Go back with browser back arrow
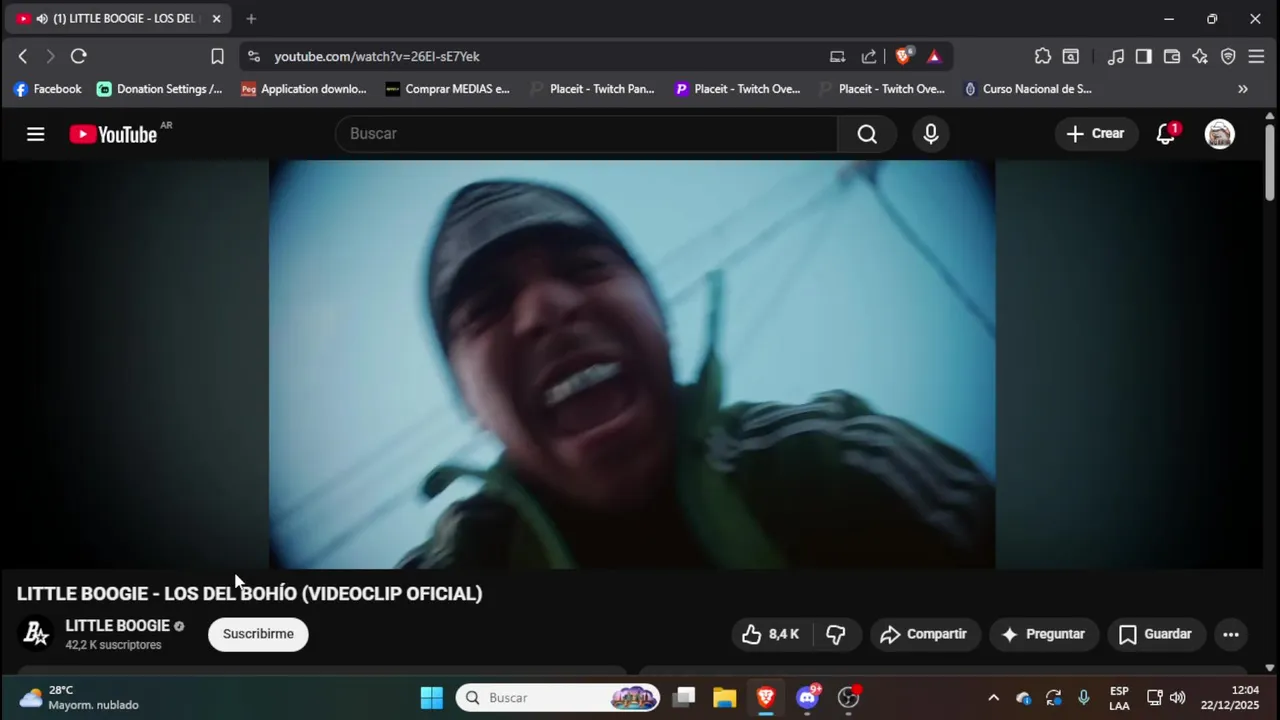 point(23,56)
